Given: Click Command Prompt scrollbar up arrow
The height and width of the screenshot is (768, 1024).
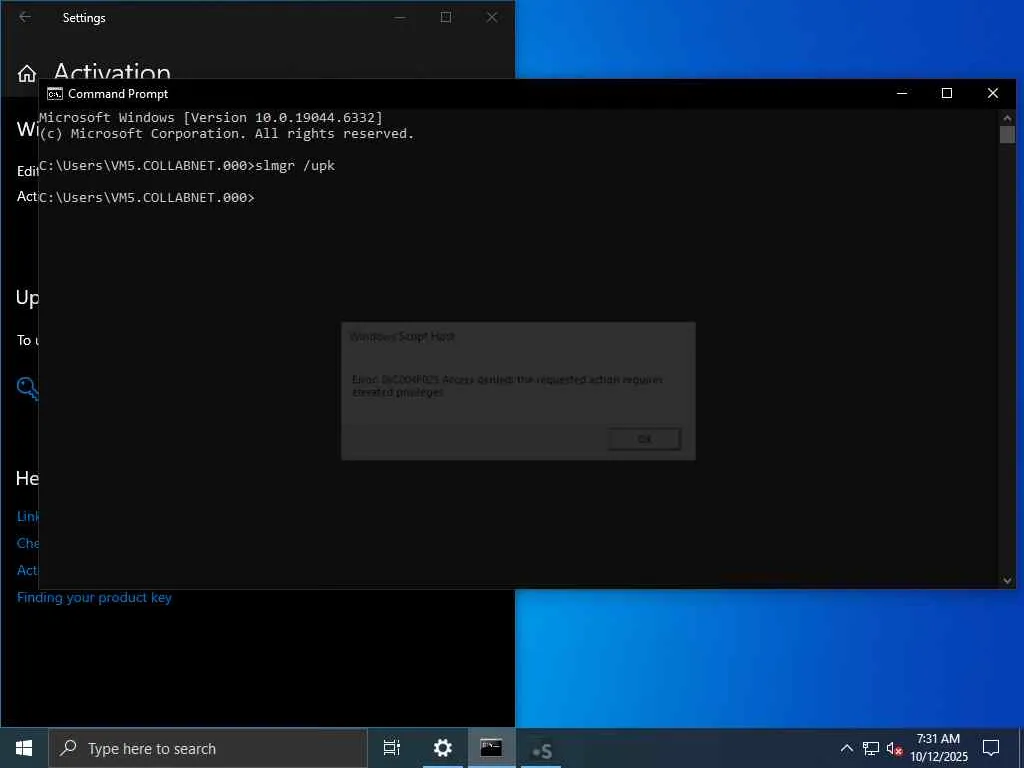Looking at the screenshot, I should coord(1007,118).
